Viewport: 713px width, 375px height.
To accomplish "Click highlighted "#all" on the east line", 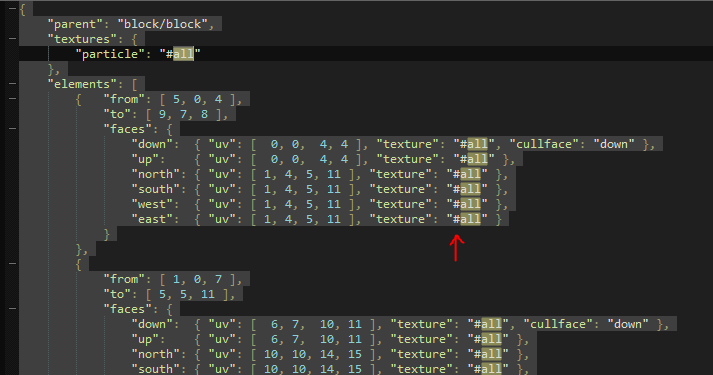I will (467, 219).
